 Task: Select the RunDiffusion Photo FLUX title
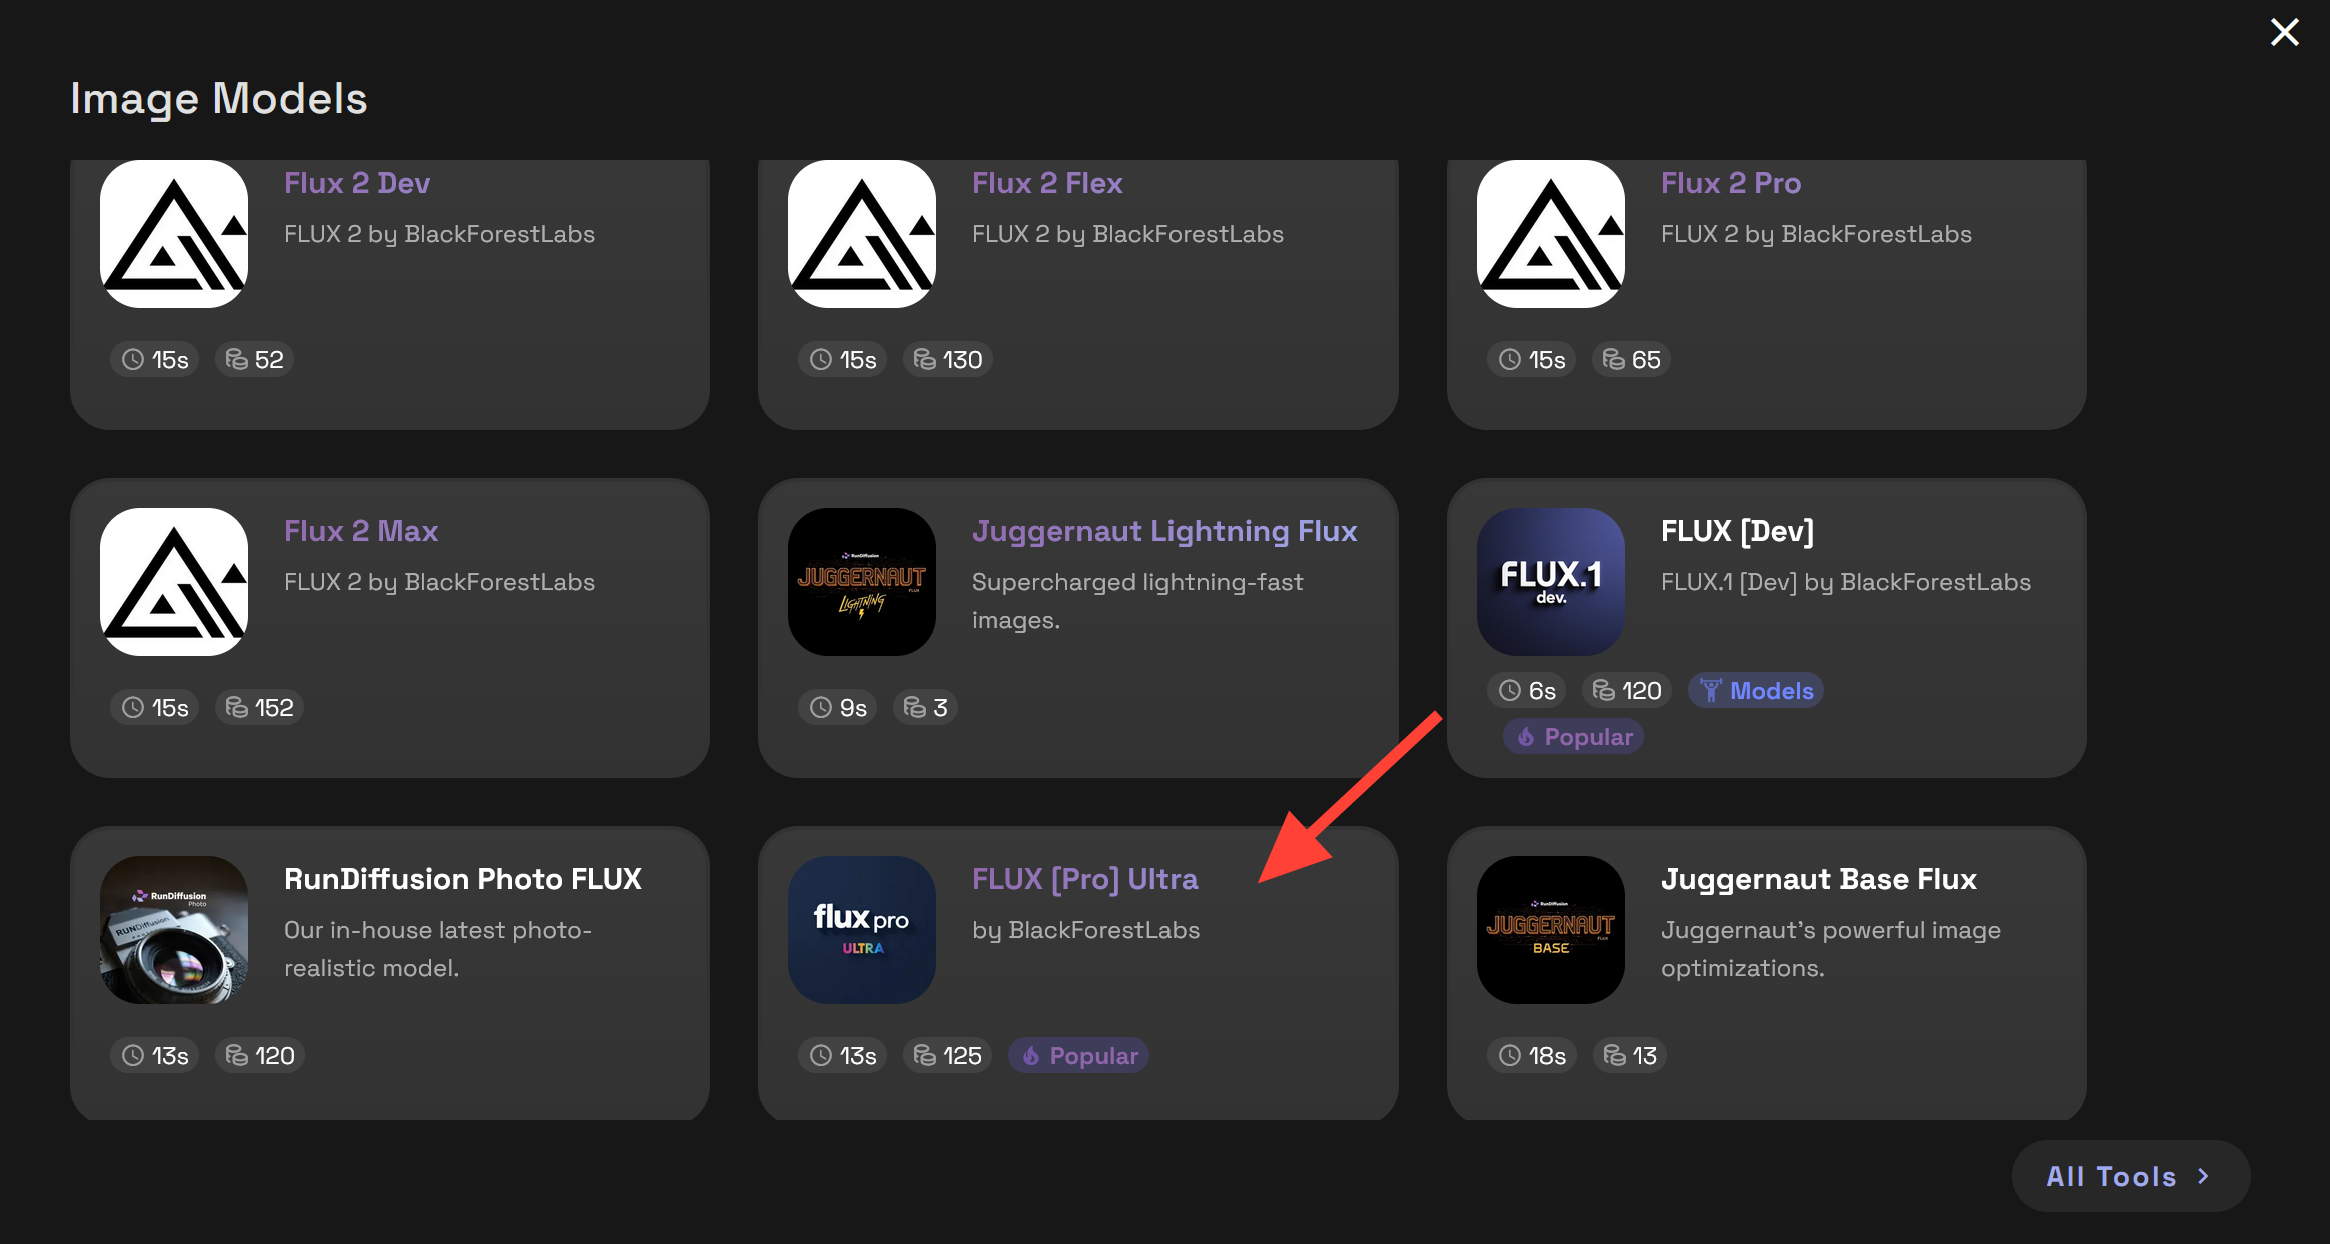tap(463, 879)
